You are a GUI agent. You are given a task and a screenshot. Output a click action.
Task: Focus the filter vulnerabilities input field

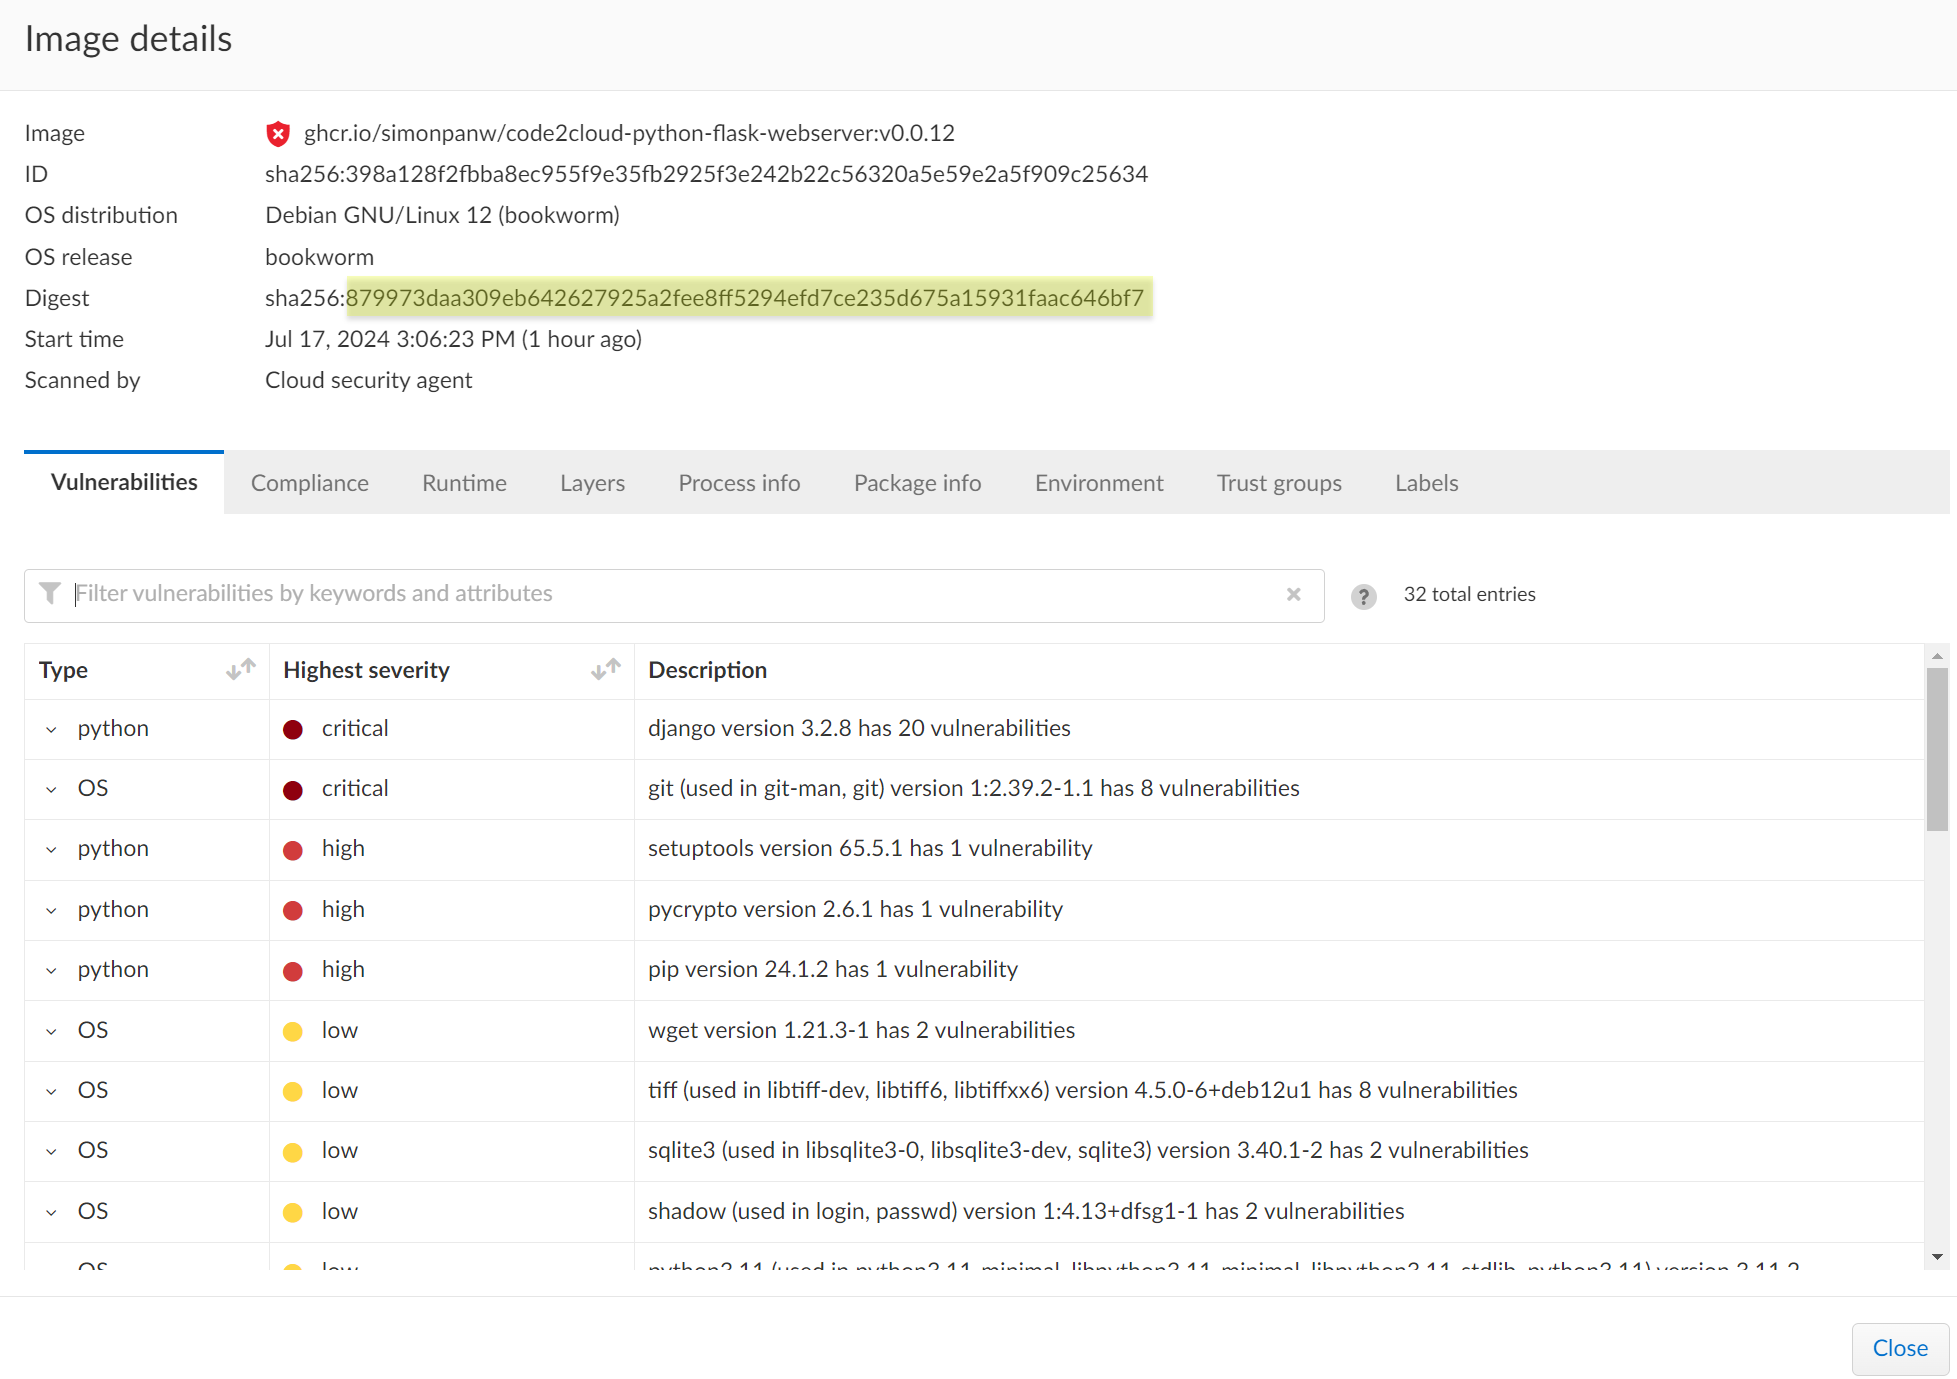[x=674, y=595]
